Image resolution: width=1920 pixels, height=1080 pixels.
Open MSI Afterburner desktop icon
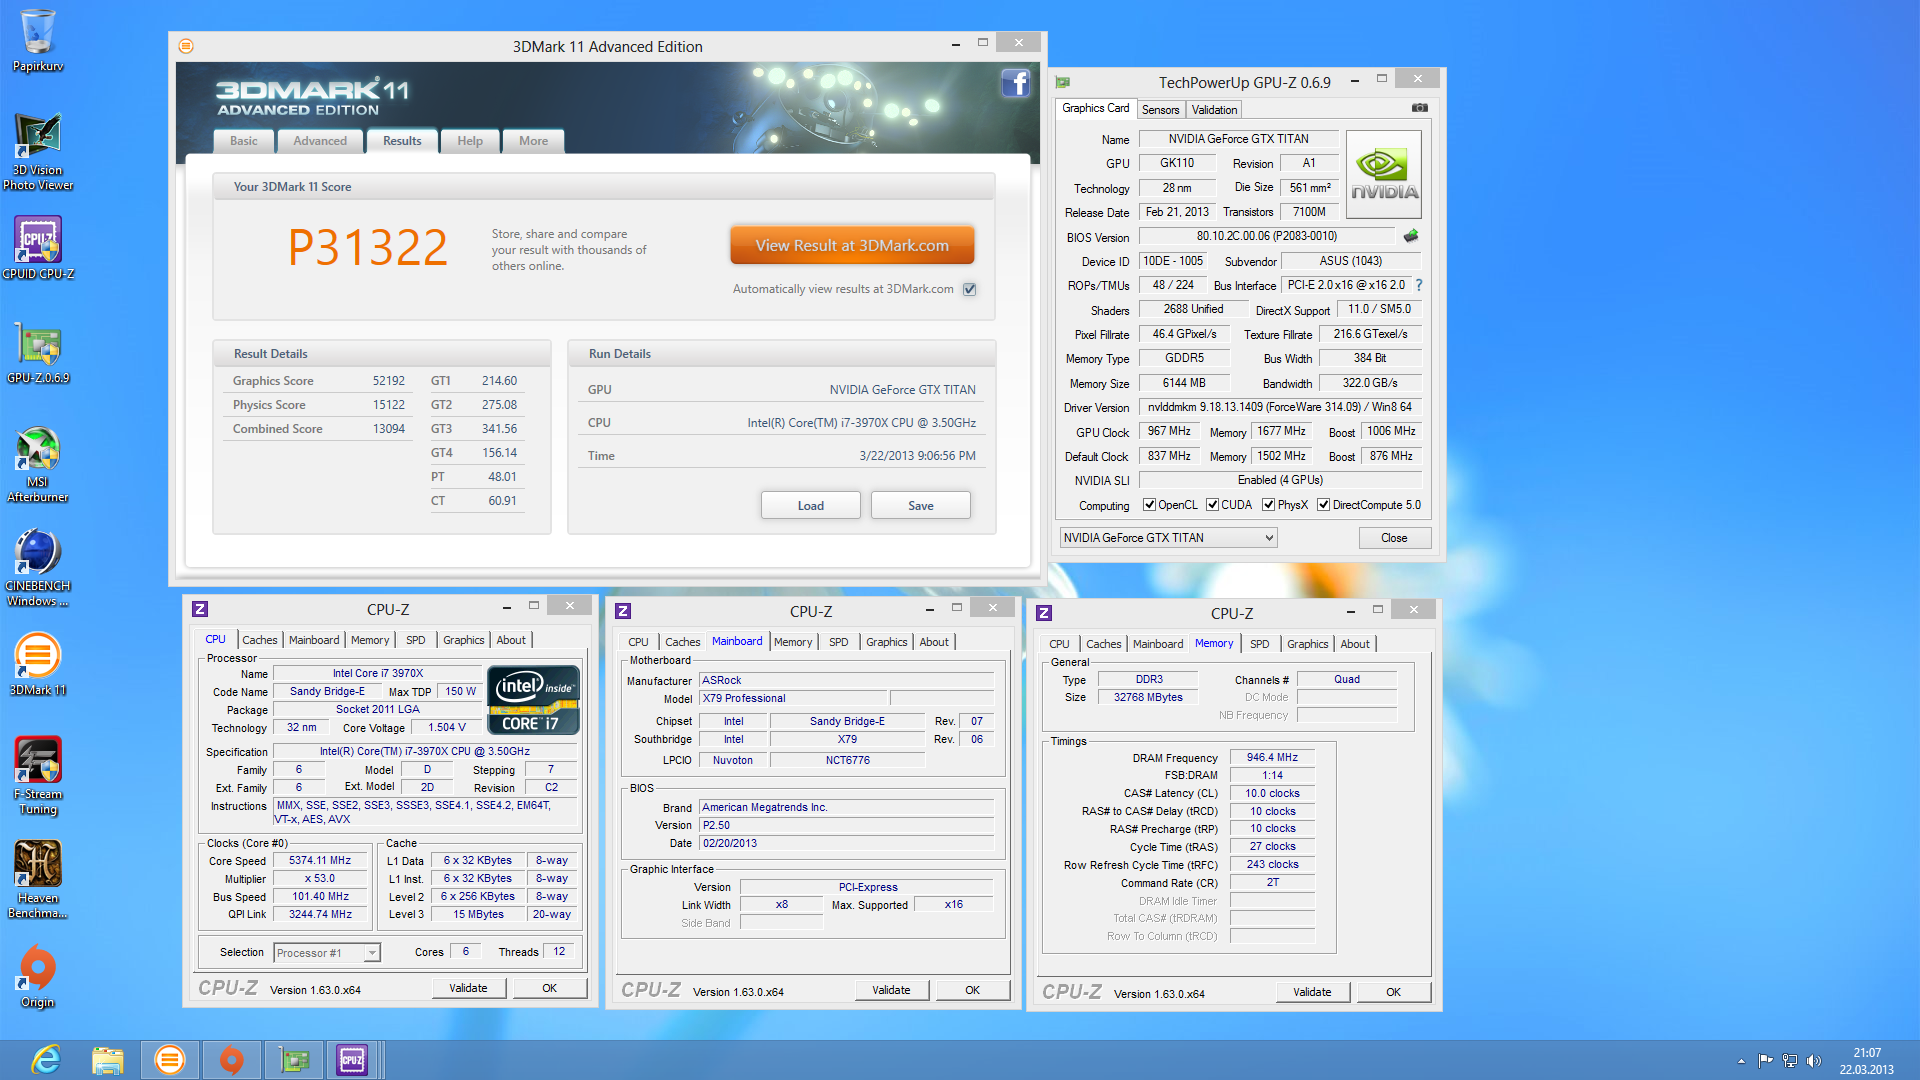[38, 465]
